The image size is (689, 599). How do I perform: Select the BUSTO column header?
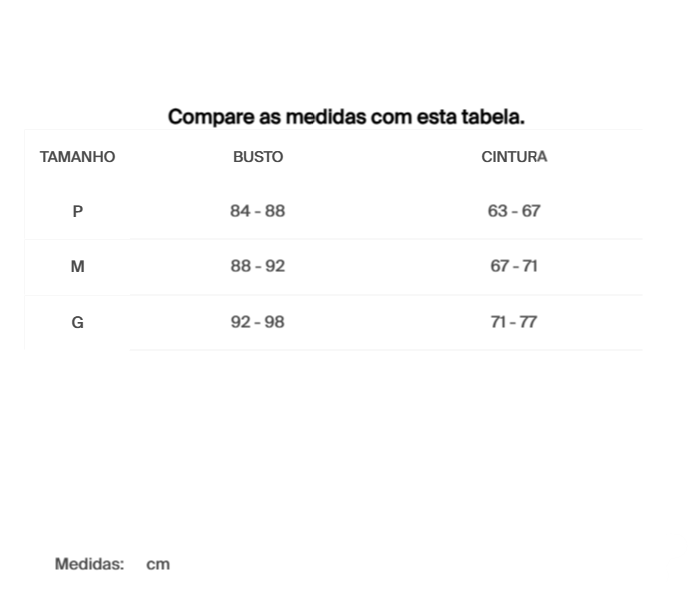(258, 157)
